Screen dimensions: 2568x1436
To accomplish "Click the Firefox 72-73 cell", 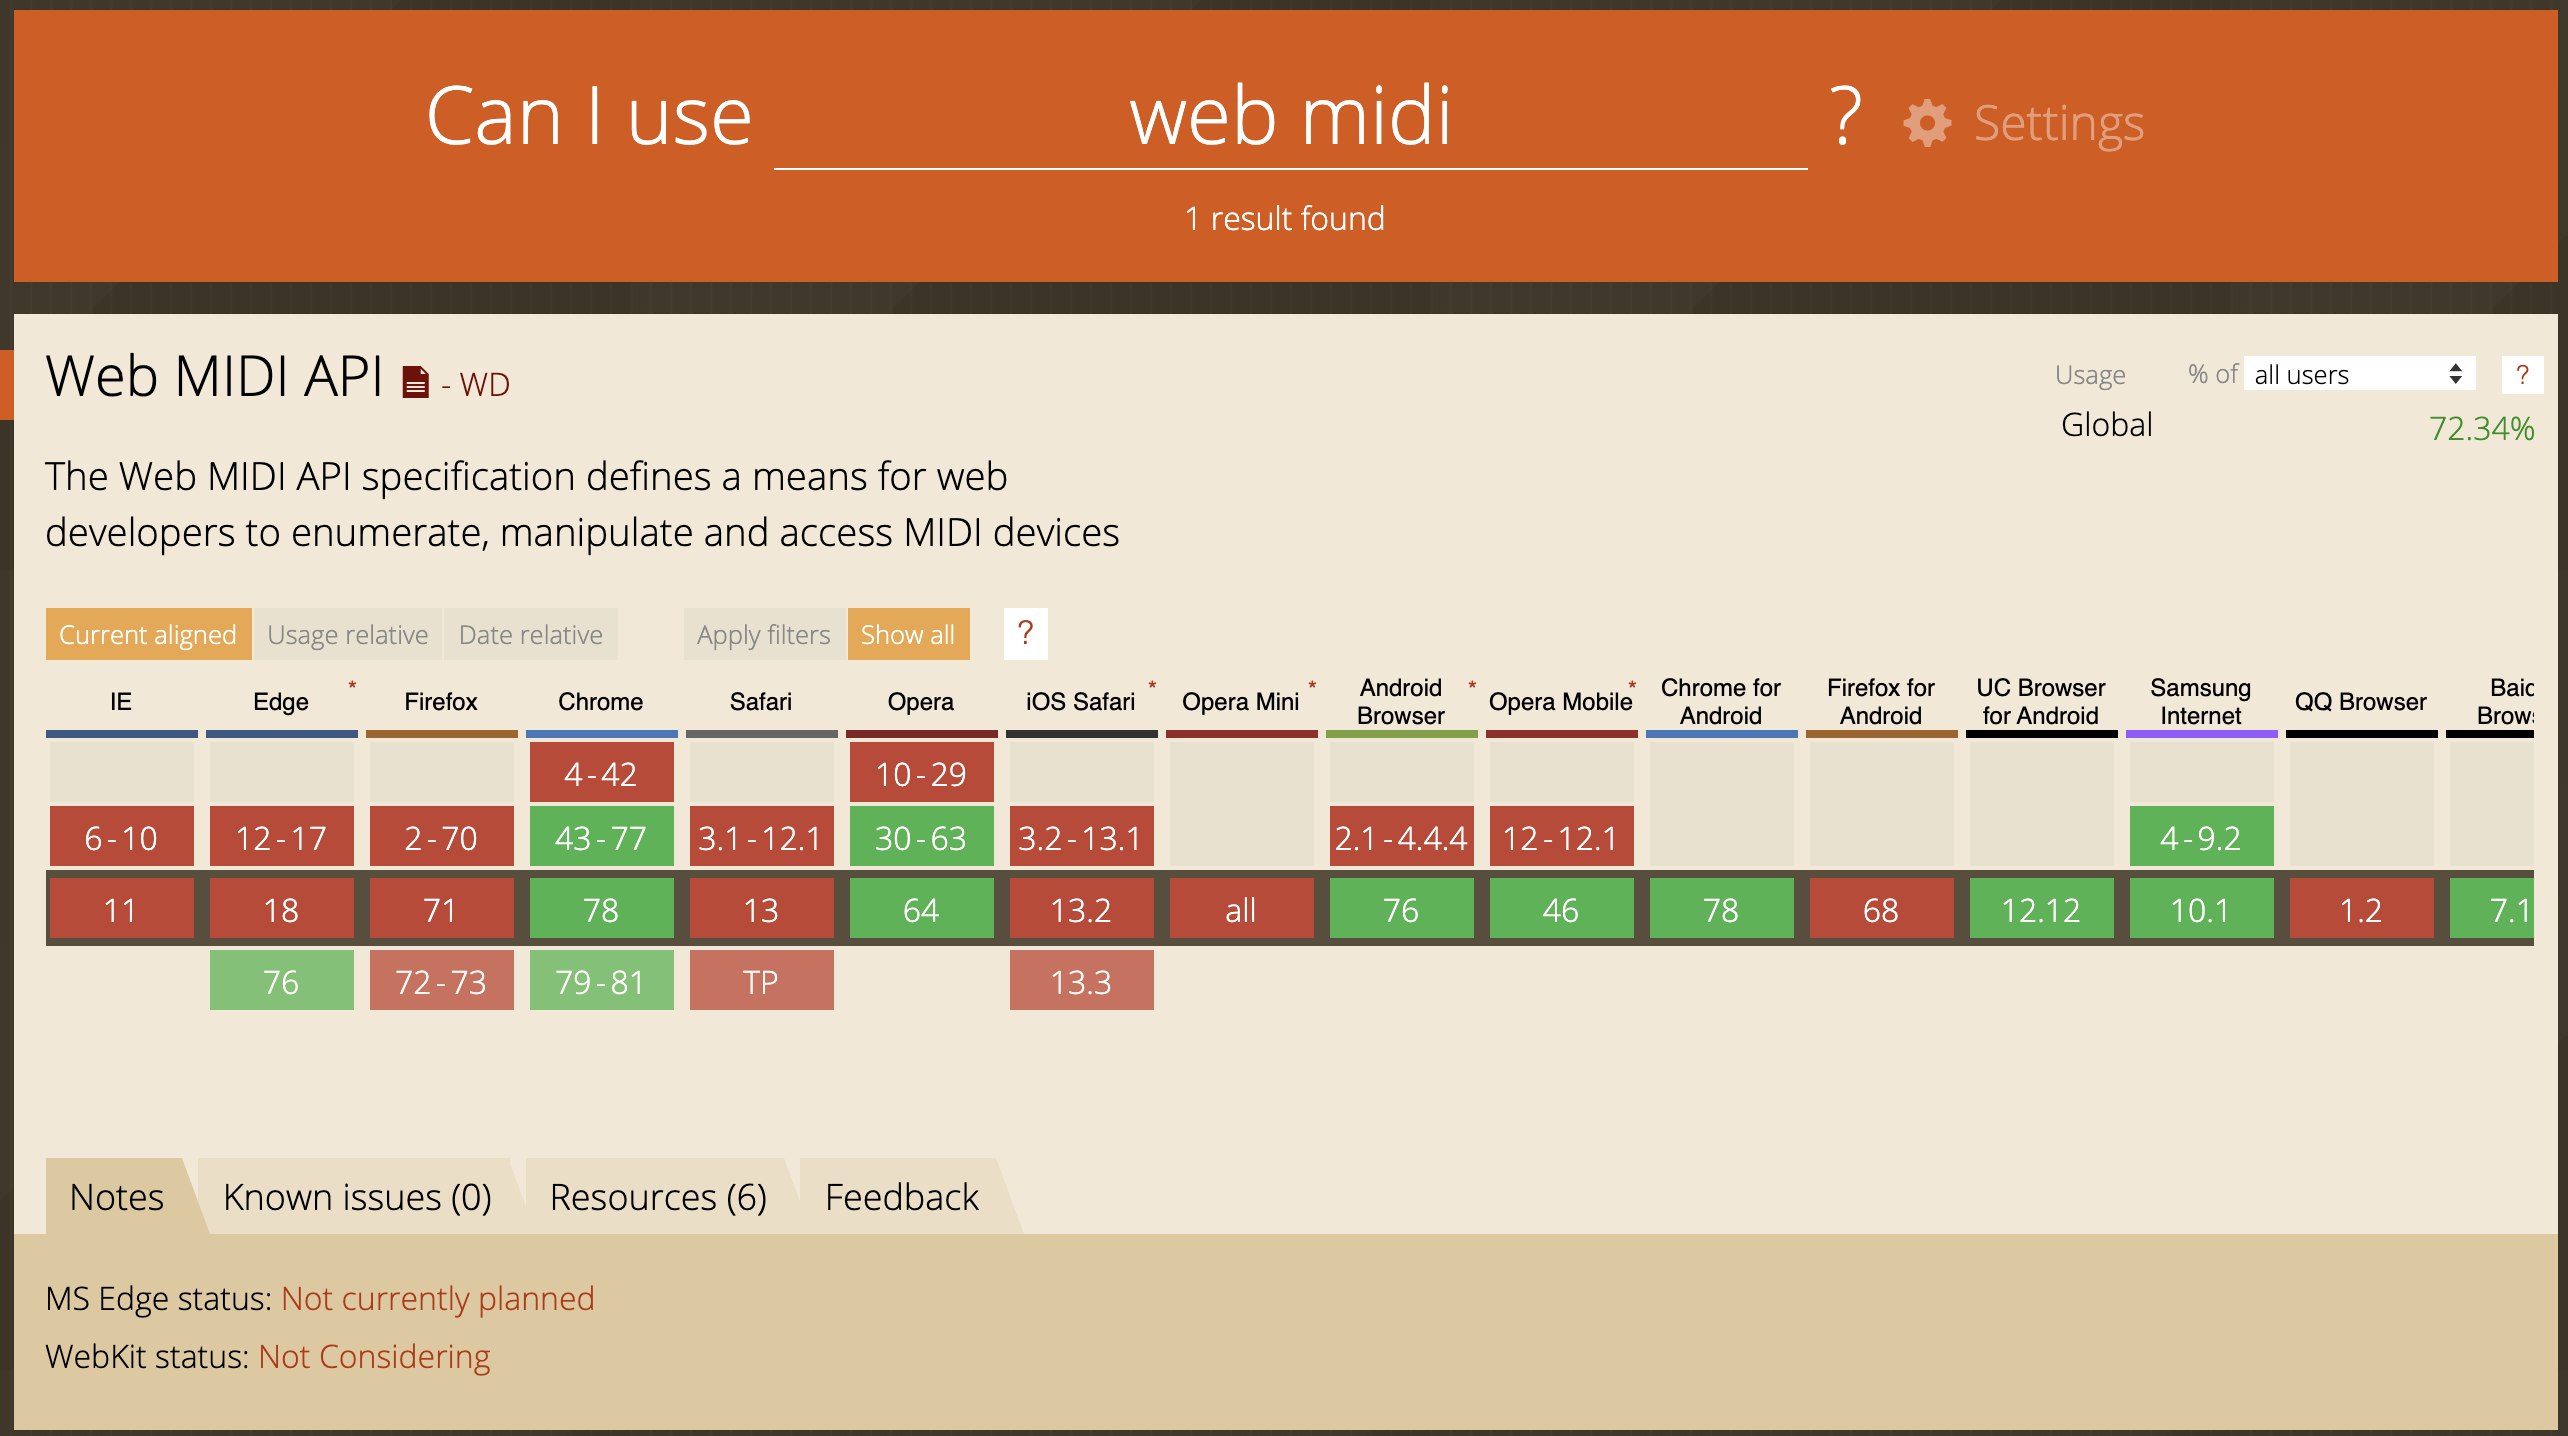I will pos(441,981).
